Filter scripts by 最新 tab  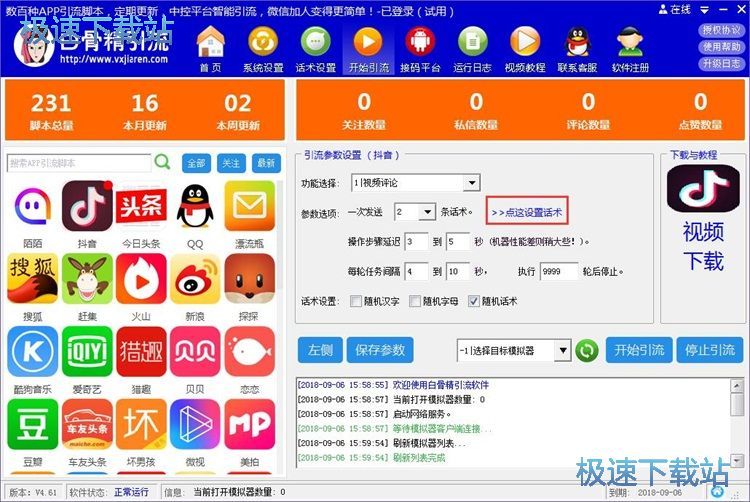point(266,163)
